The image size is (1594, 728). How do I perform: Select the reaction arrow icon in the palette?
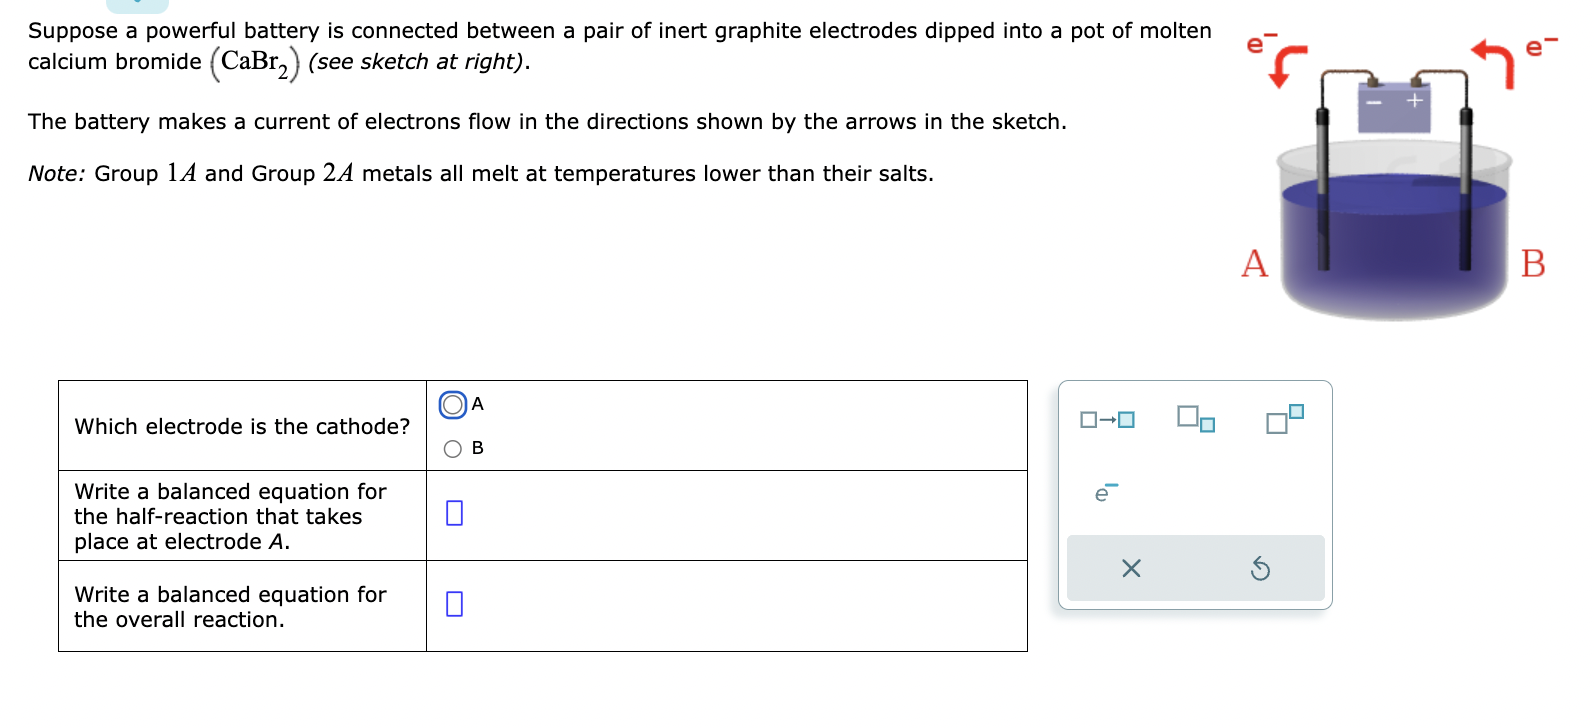[1107, 421]
